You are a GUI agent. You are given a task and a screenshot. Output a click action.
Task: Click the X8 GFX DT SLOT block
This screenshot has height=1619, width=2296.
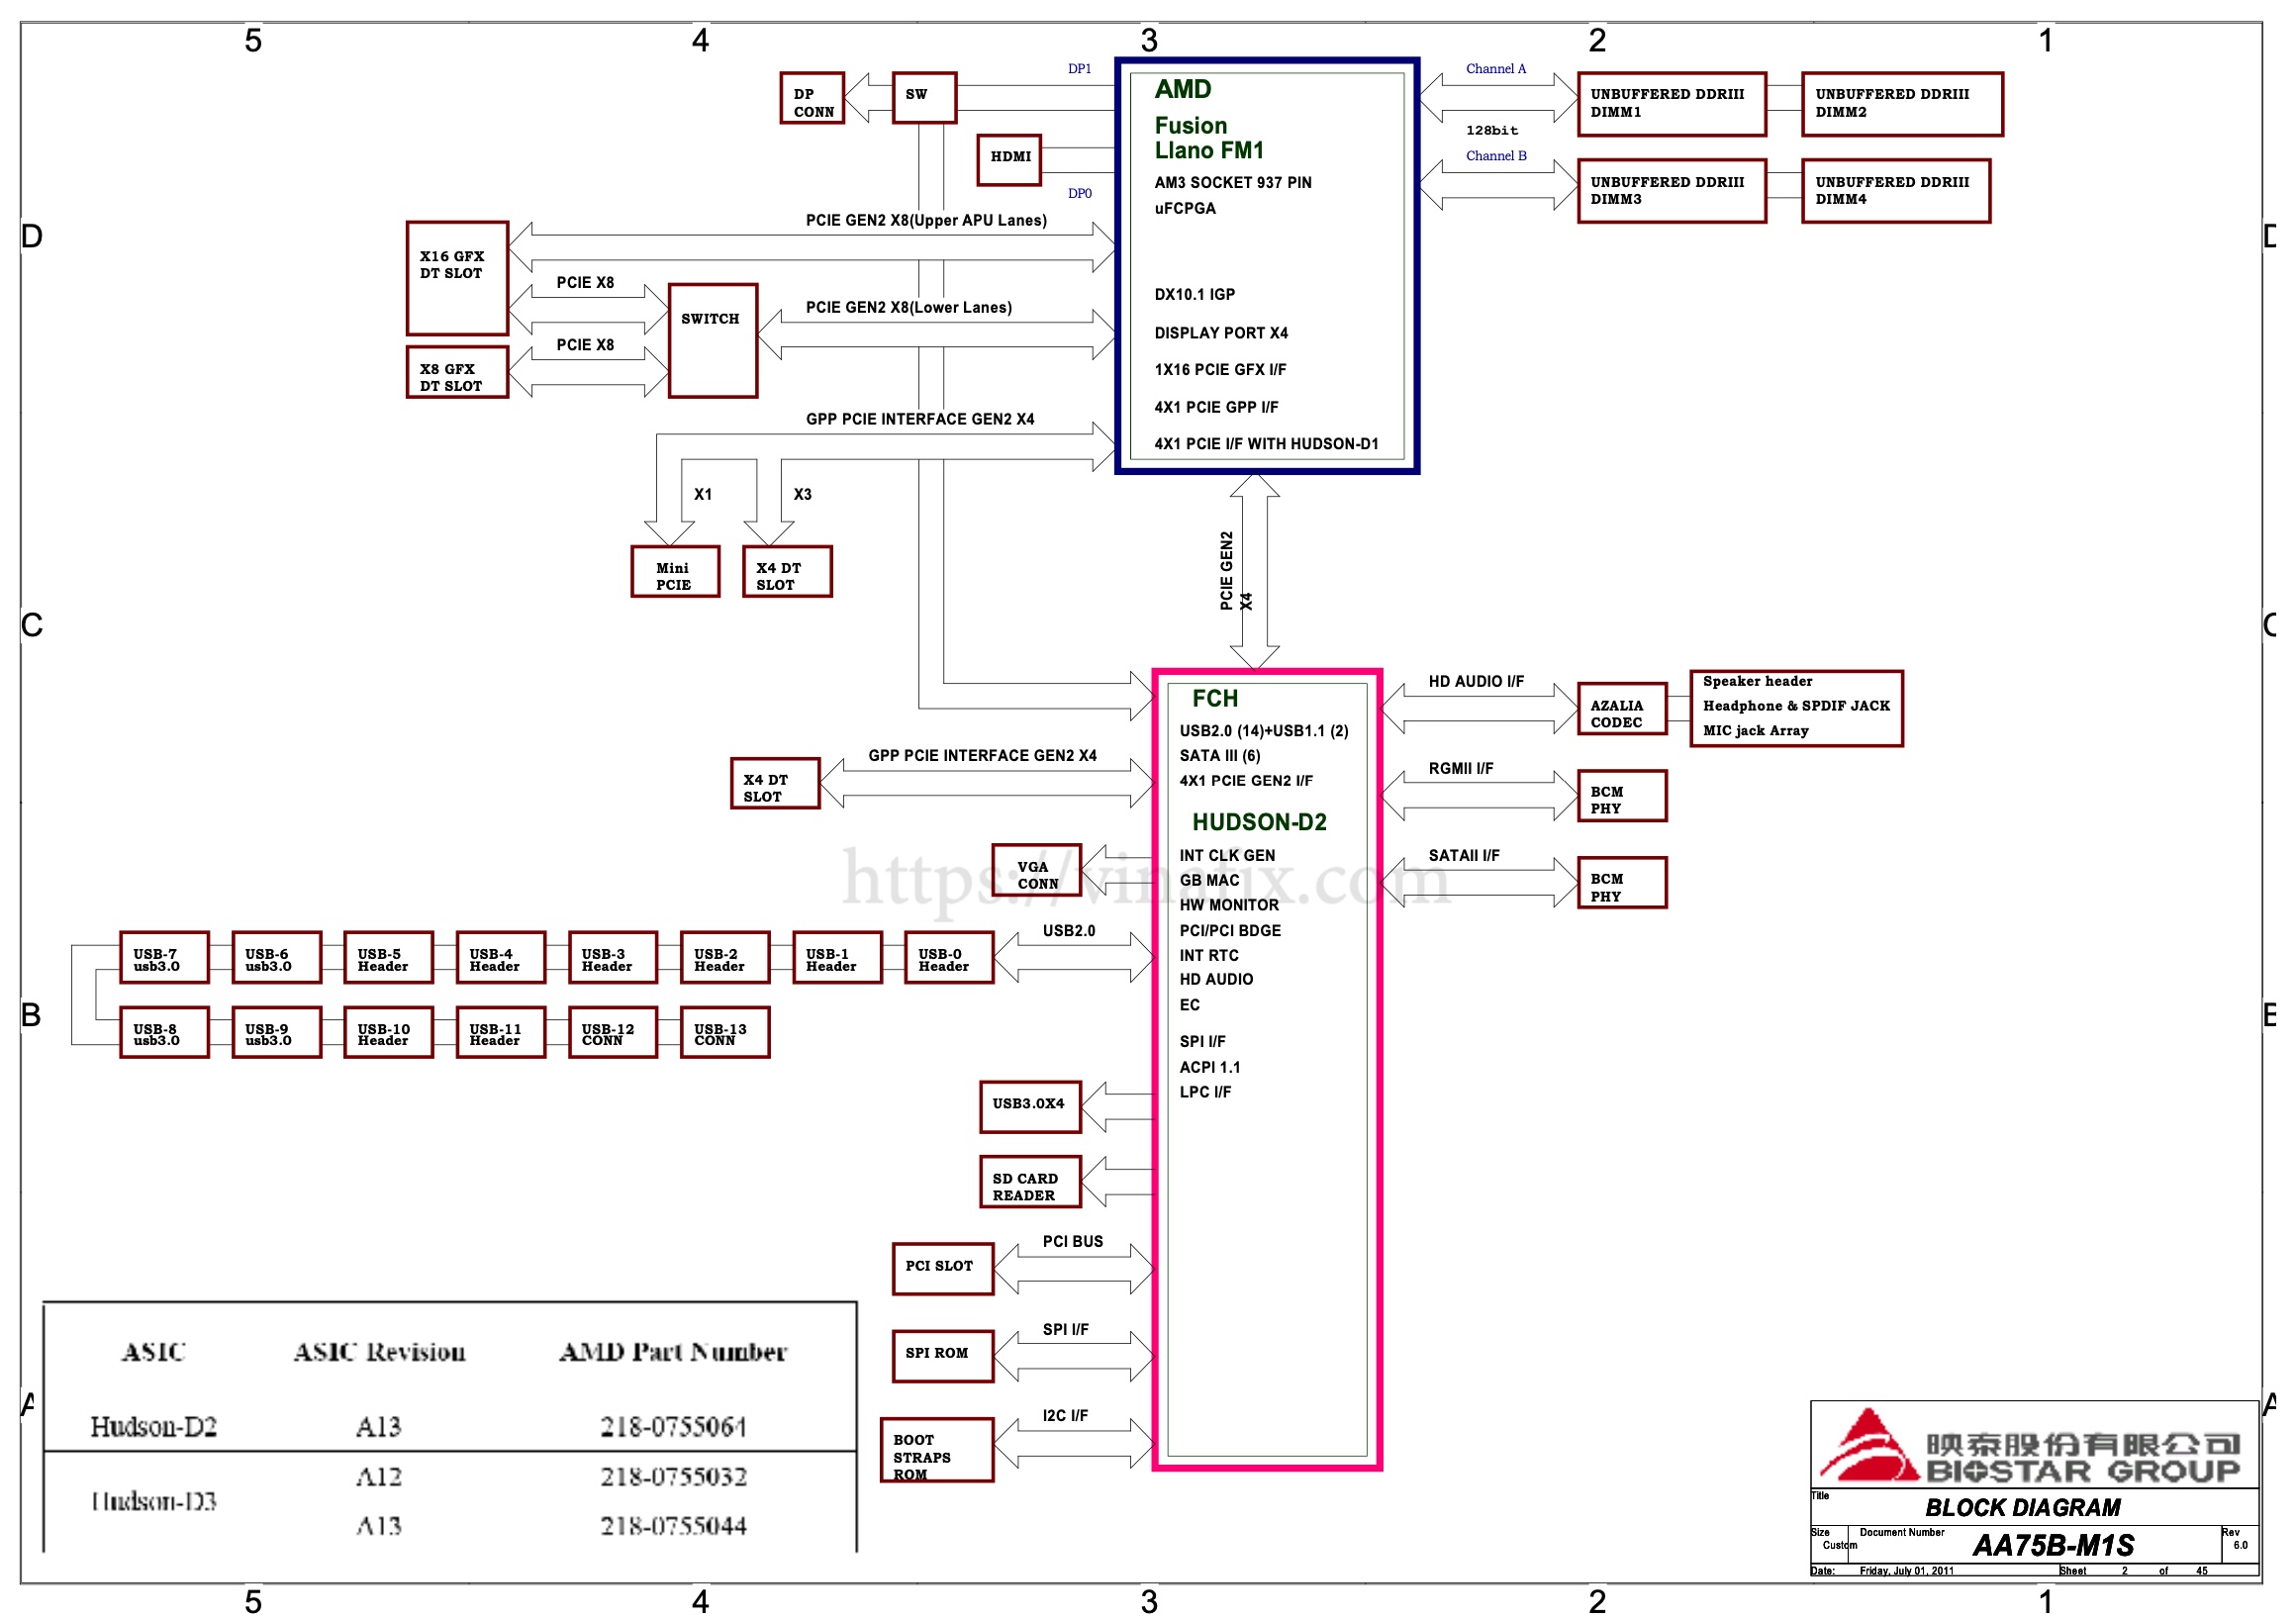(457, 372)
